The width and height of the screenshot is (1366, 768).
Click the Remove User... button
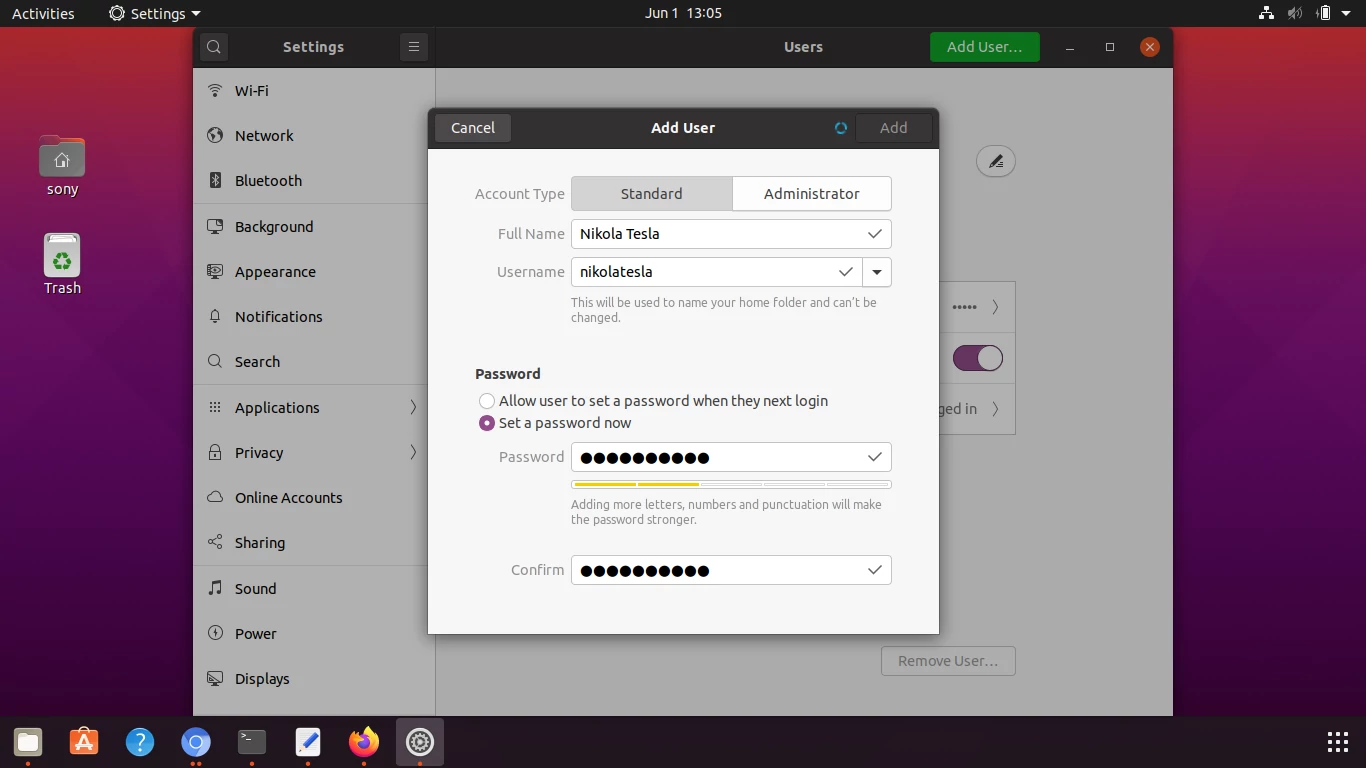[948, 661]
